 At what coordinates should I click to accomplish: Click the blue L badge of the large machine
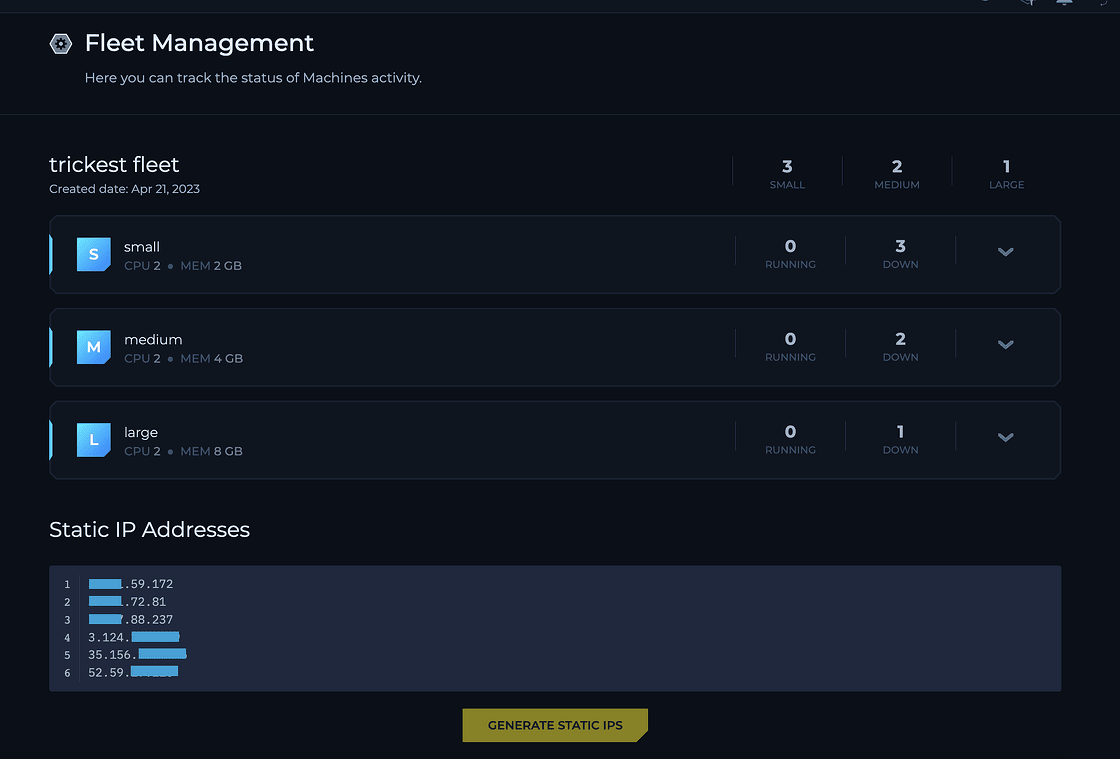pos(94,440)
